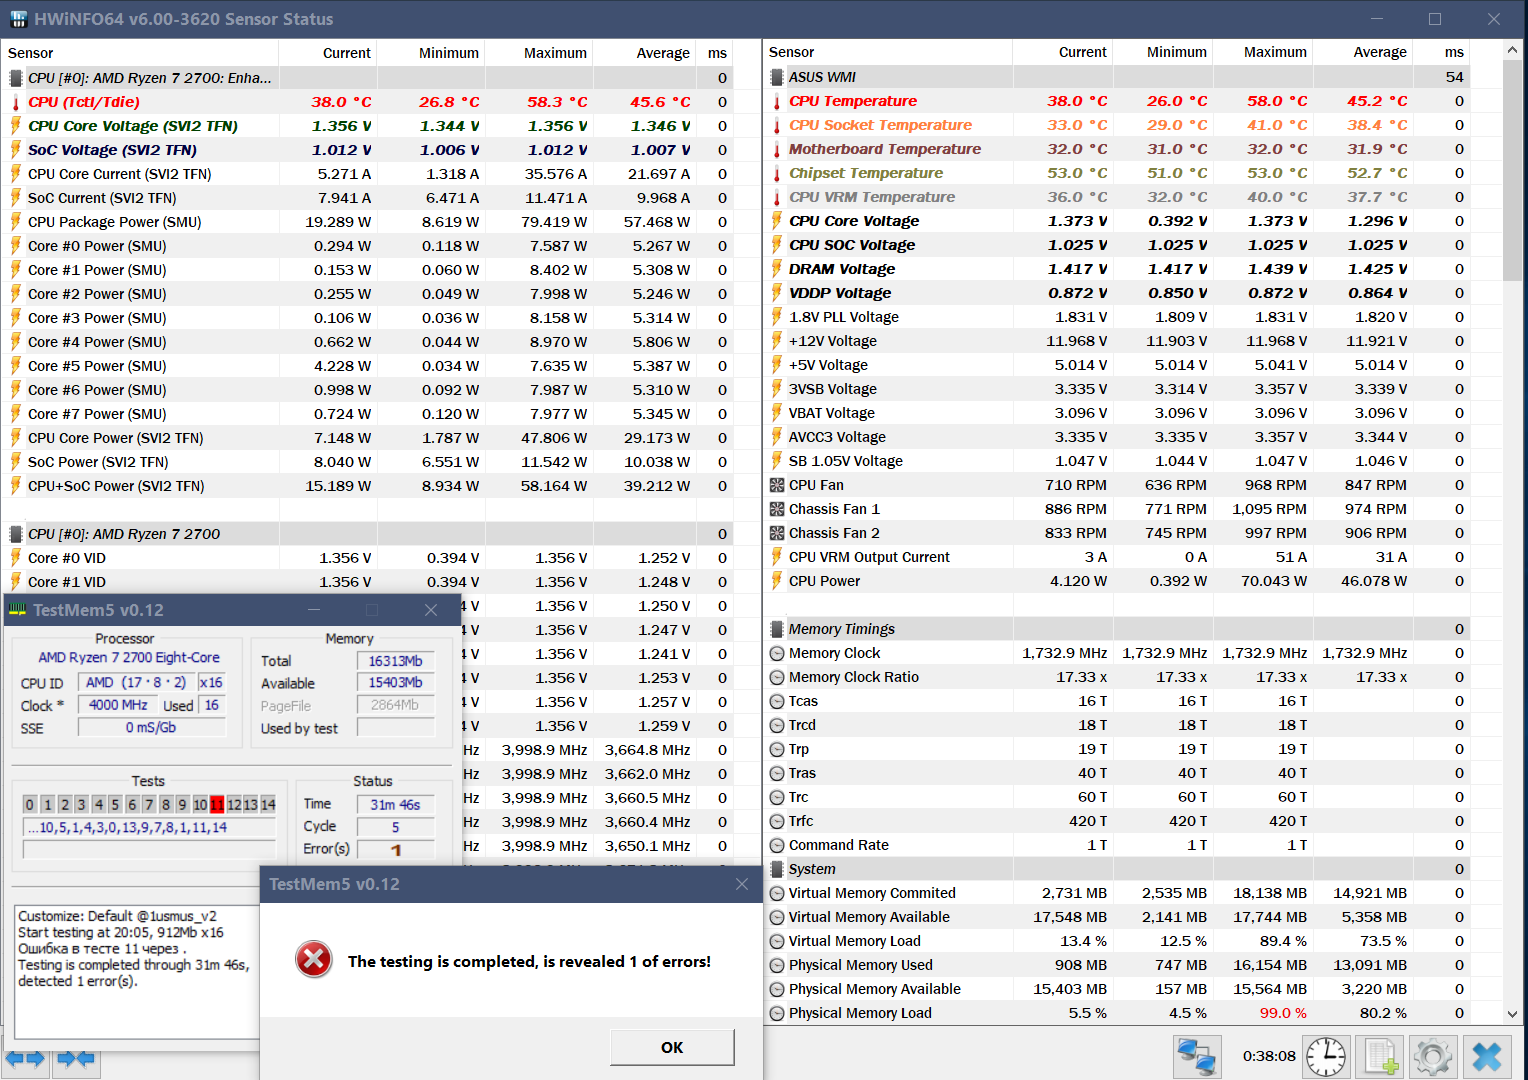Click the Current column header in left panel
1528x1080 pixels.
pyautogui.click(x=327, y=53)
